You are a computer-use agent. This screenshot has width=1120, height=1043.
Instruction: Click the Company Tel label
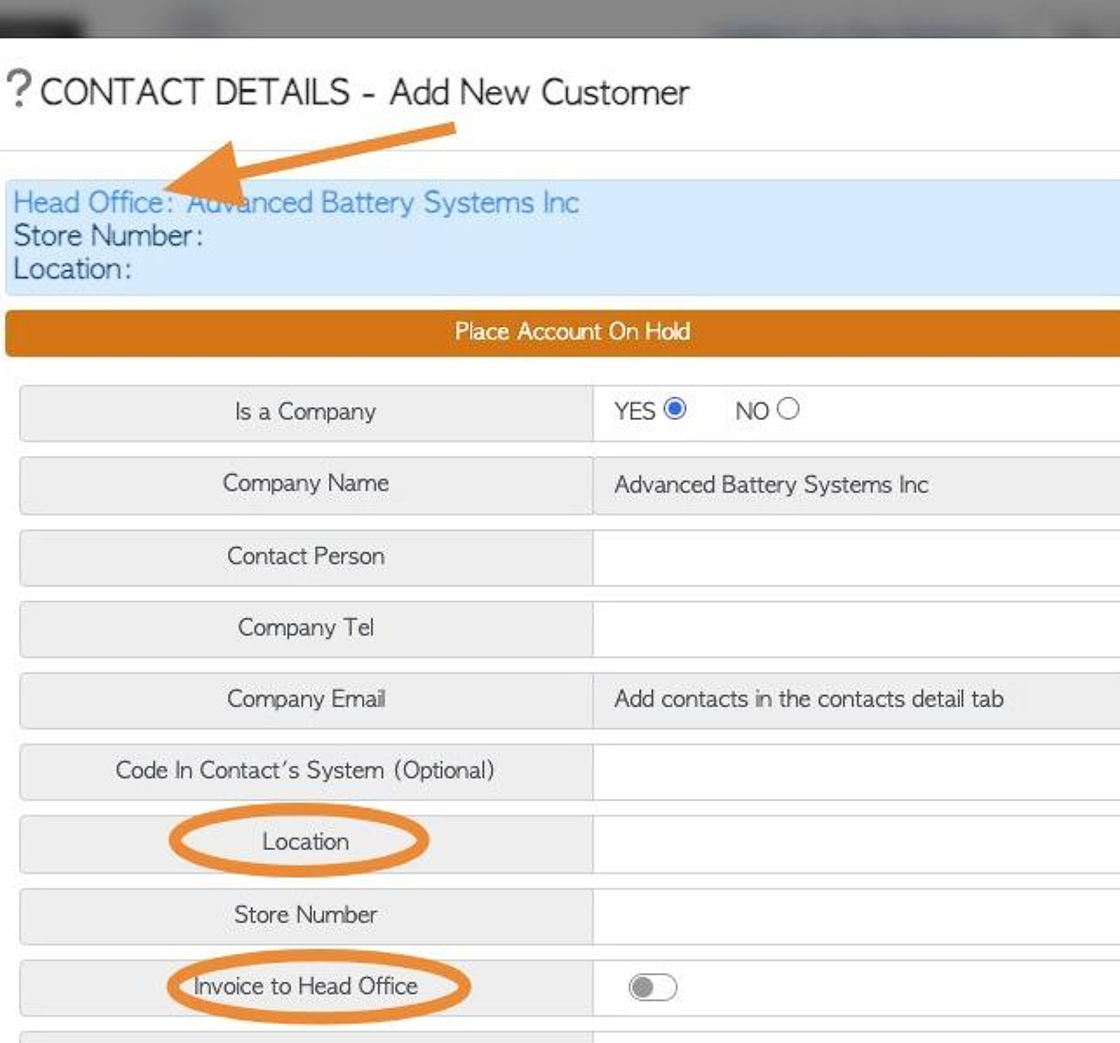pos(306,627)
